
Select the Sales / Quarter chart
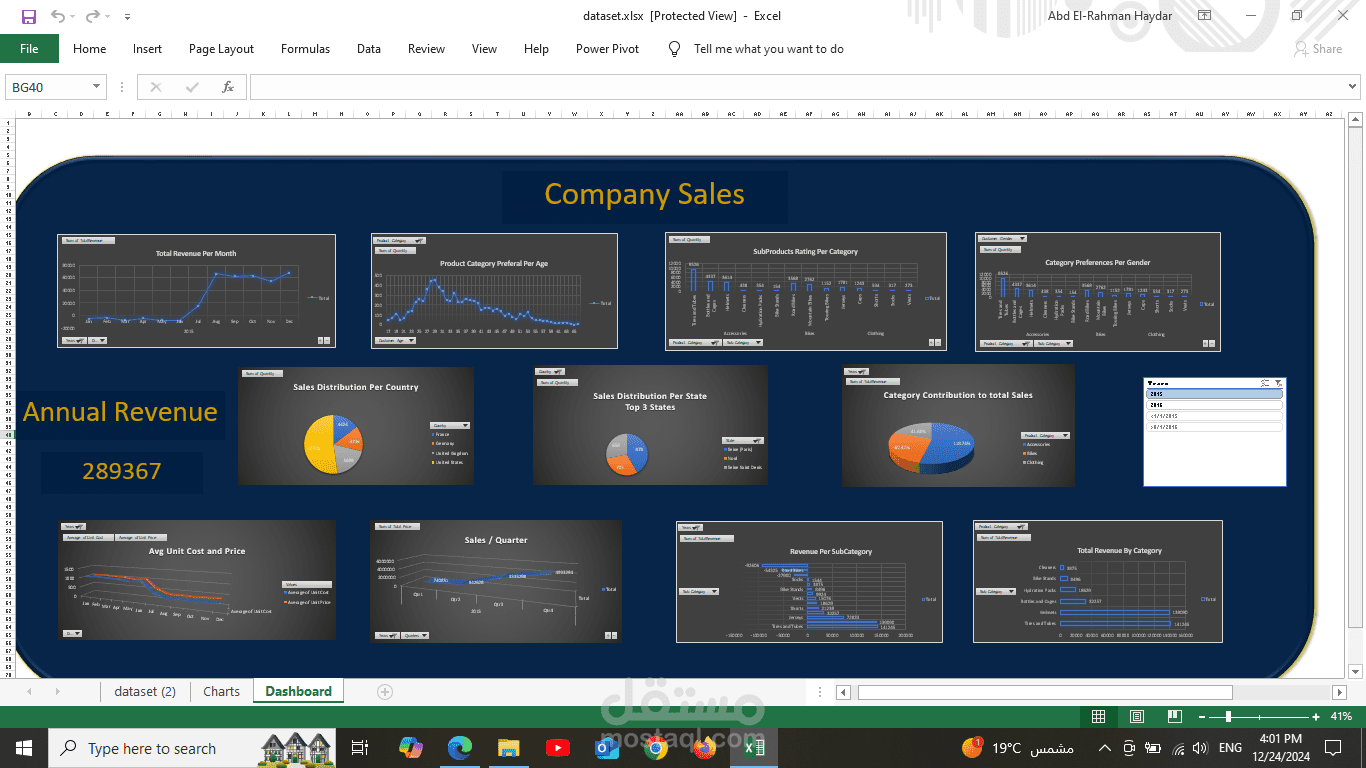tap(495, 580)
